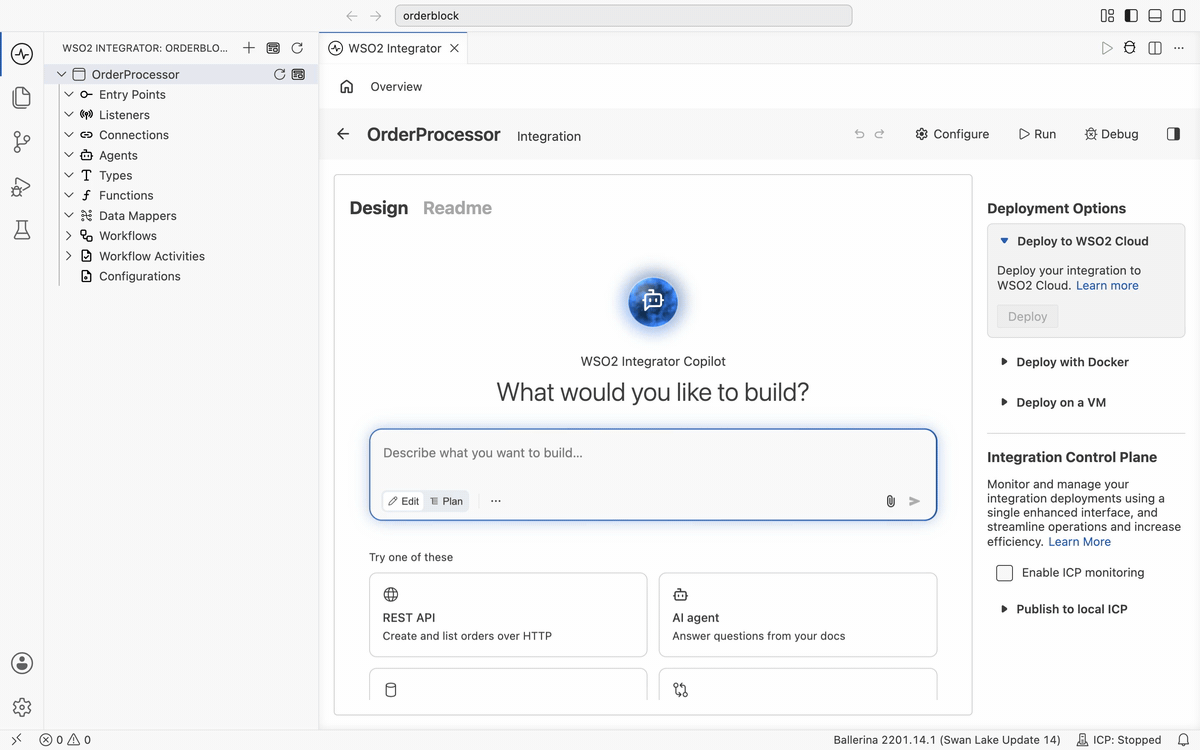
Task: Click the Deploy button
Action: pyautogui.click(x=1027, y=316)
